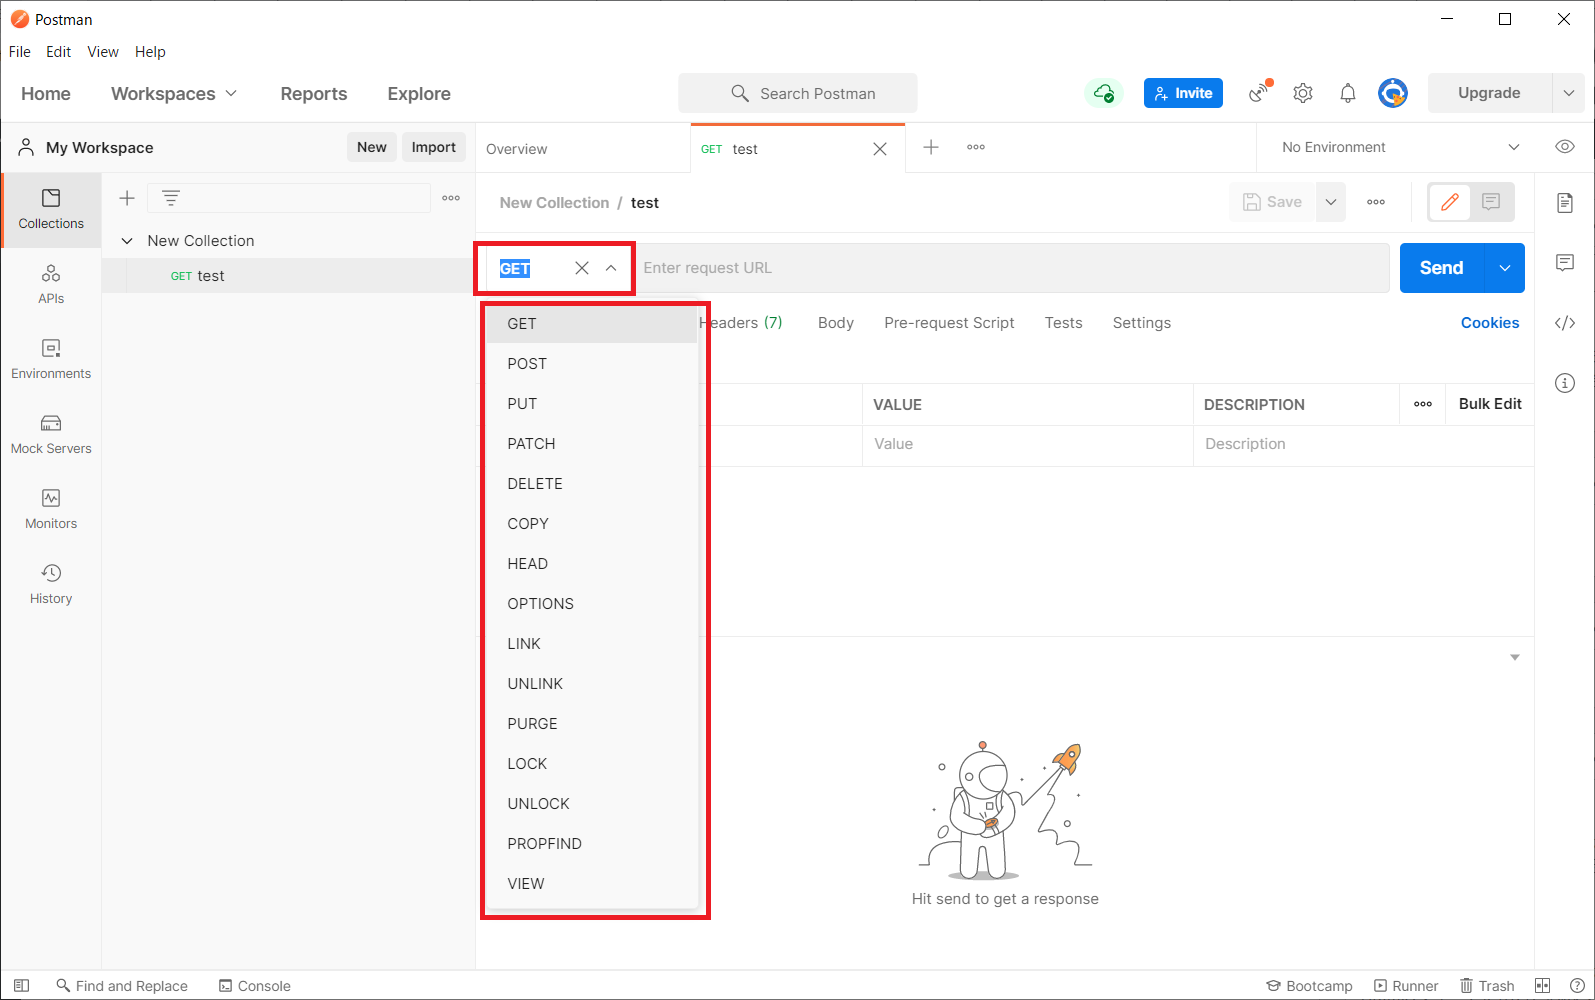
Task: Open the two-pane layout icon in status bar
Action: tap(1542, 986)
